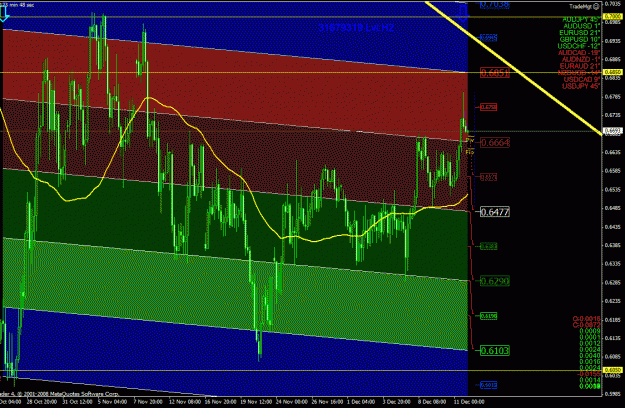Click the USDCHF -12 pair label

[579, 46]
